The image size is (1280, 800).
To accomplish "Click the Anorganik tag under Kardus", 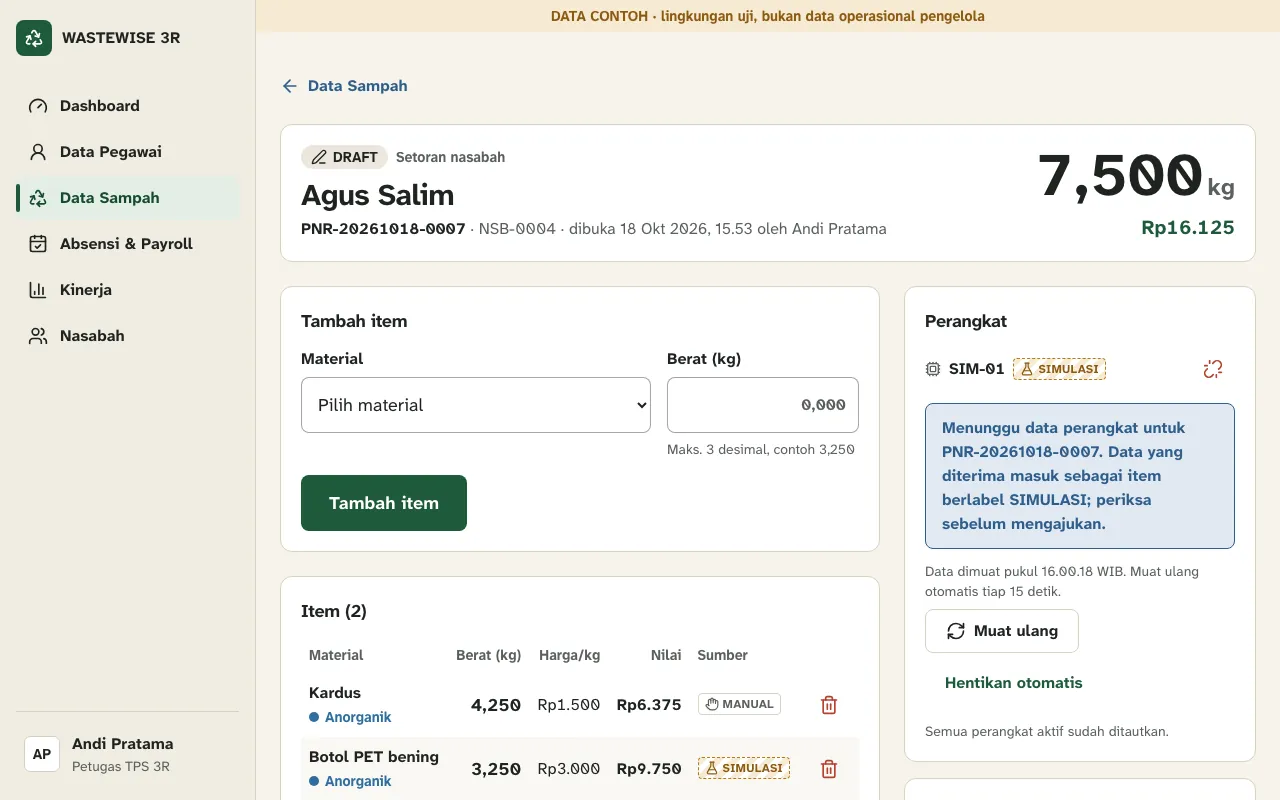I will coord(350,717).
